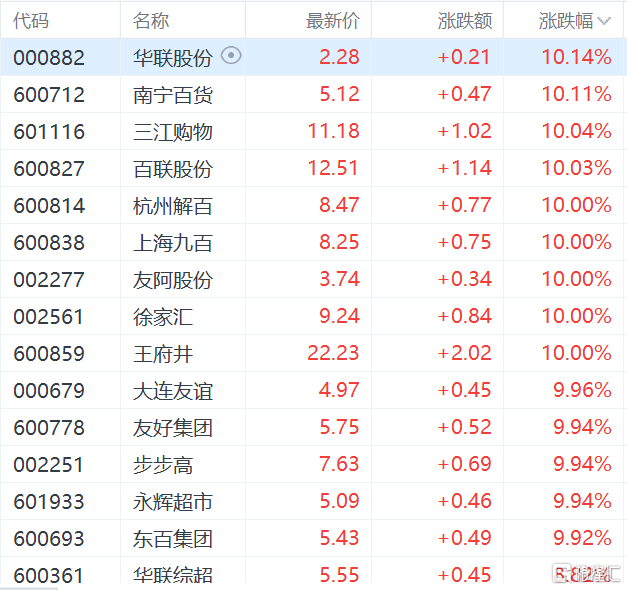Sort by 名称 column header

click(x=151, y=21)
